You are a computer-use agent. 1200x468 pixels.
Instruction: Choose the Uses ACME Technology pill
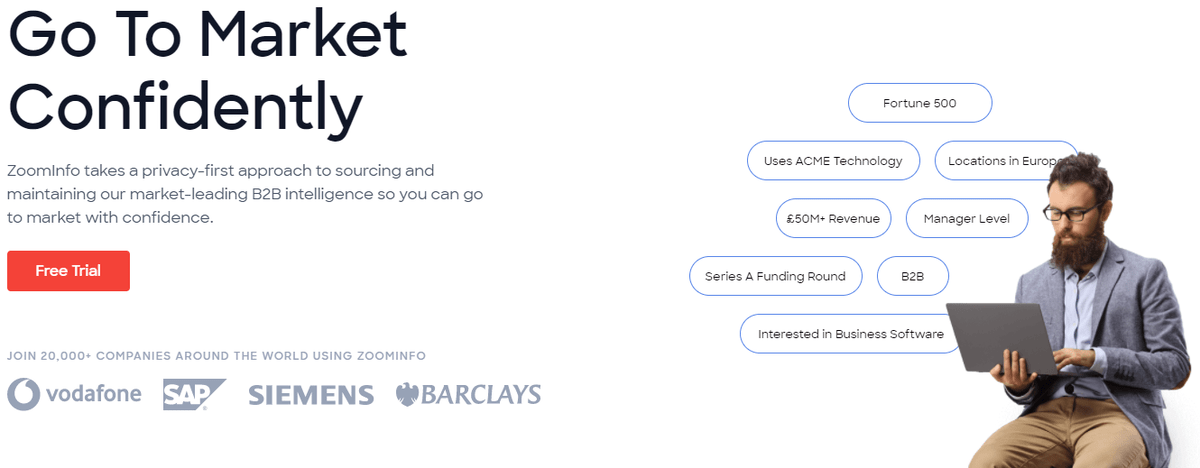tap(833, 161)
